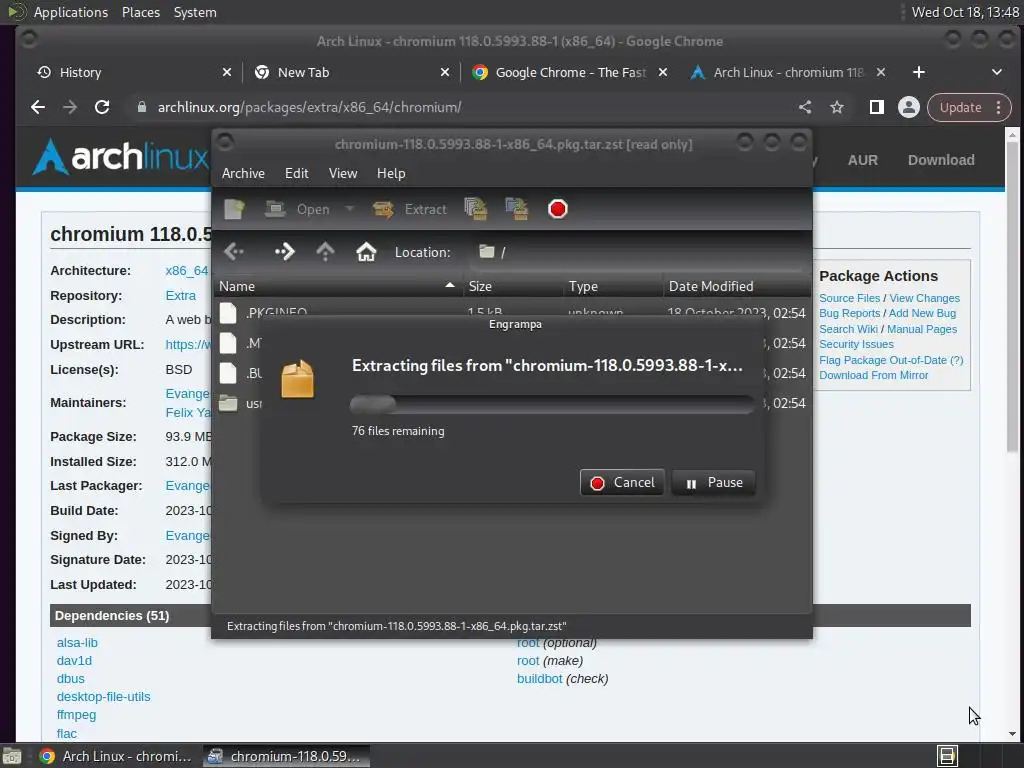Expand the tab search chevron in Chrome
The height and width of the screenshot is (768, 1024).
tap(997, 72)
